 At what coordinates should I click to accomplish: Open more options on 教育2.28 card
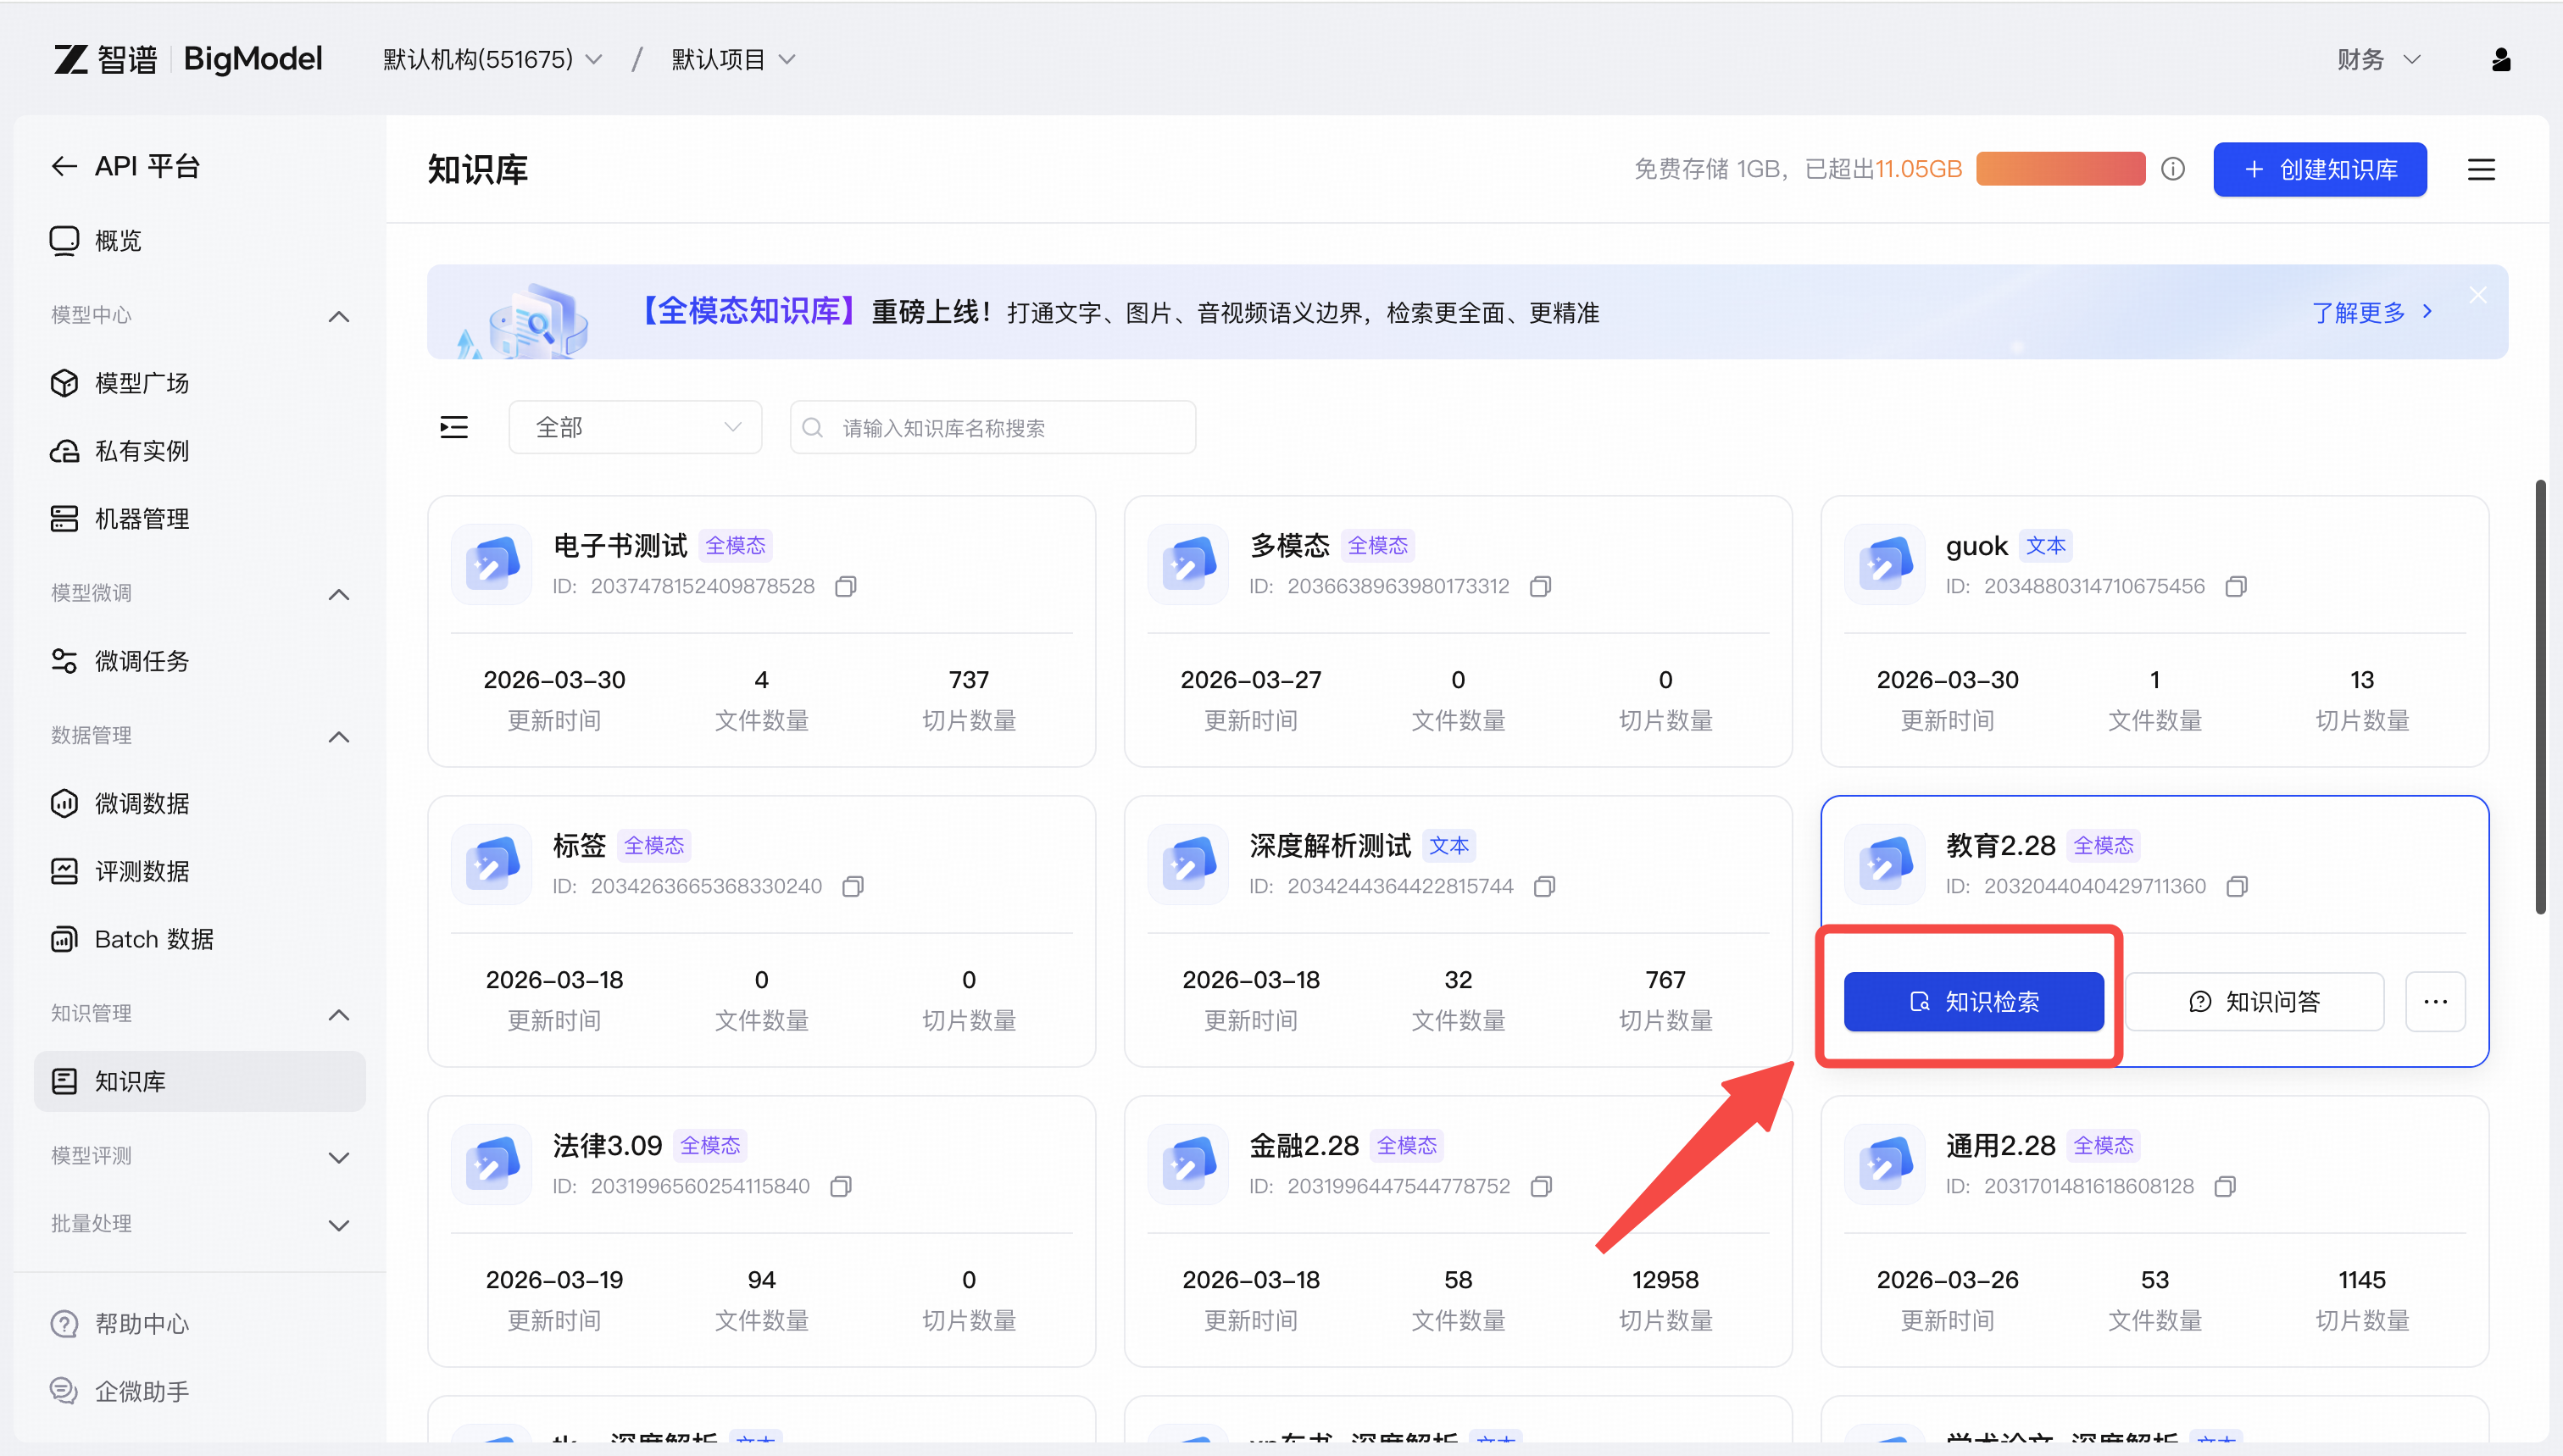(x=2435, y=1001)
